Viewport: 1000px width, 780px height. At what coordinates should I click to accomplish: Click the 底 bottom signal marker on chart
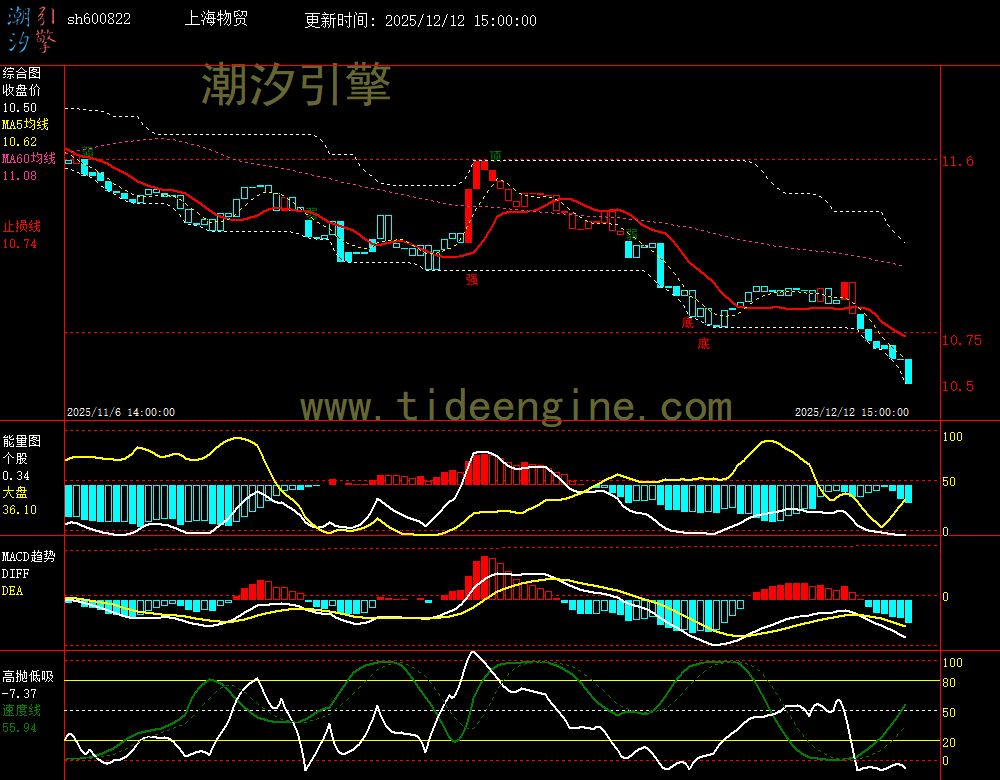point(701,342)
